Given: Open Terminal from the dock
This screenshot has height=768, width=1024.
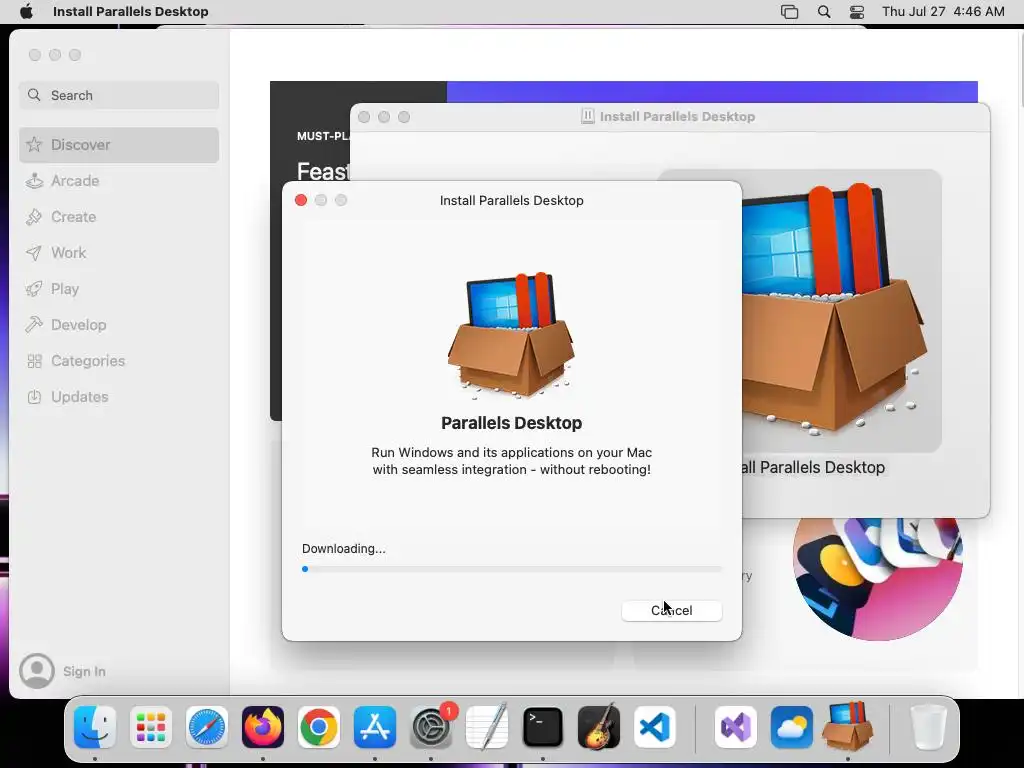Looking at the screenshot, I should click(x=543, y=727).
